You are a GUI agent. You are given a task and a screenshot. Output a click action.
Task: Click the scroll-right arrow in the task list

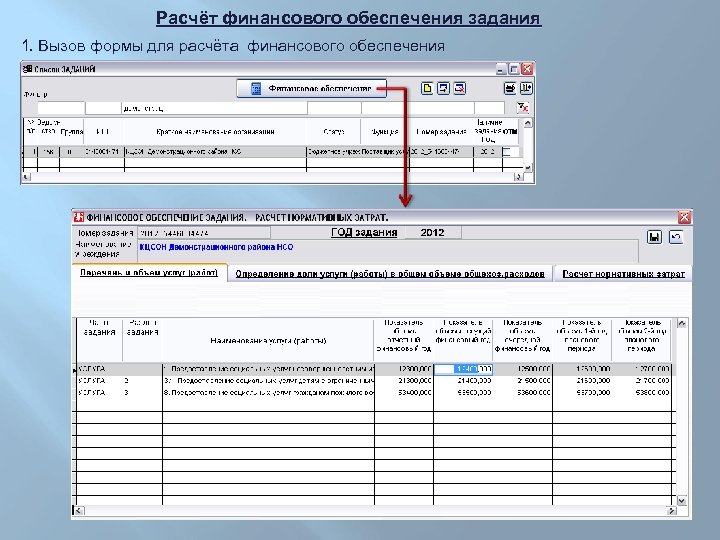(x=518, y=177)
